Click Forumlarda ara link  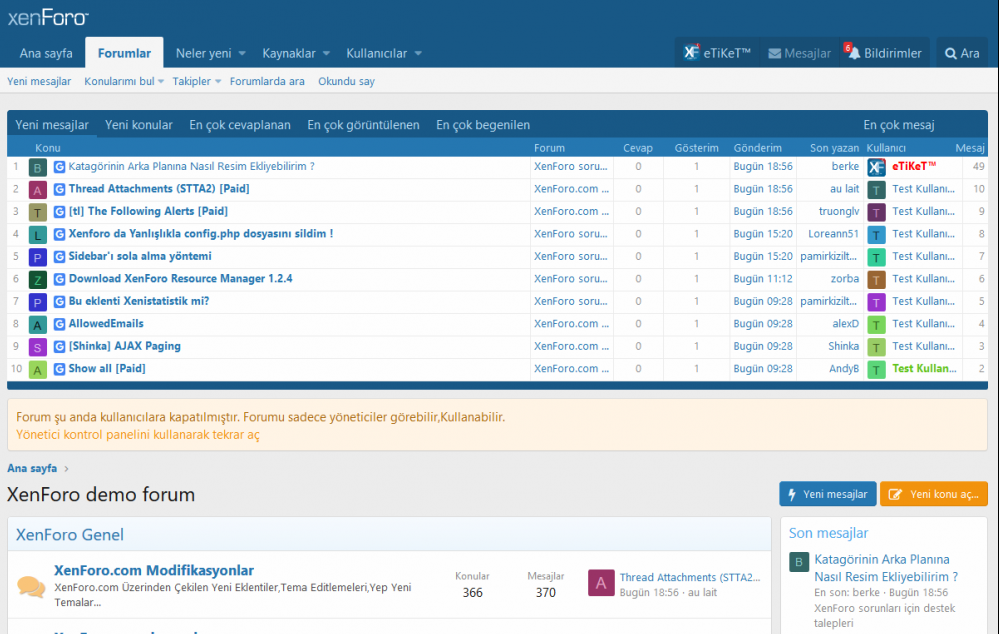pyautogui.click(x=267, y=82)
